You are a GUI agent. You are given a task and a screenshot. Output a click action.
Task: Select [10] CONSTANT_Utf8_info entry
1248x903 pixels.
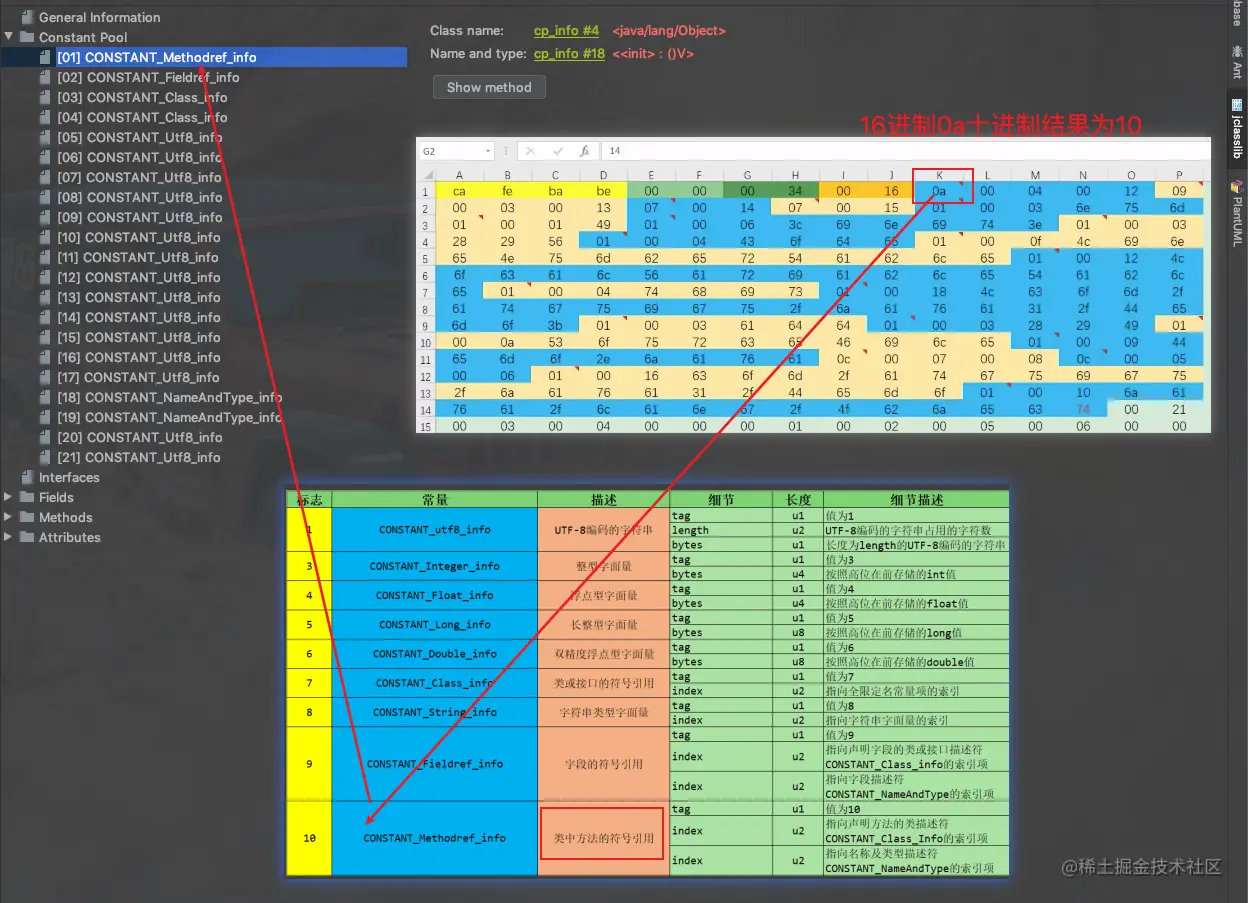139,237
